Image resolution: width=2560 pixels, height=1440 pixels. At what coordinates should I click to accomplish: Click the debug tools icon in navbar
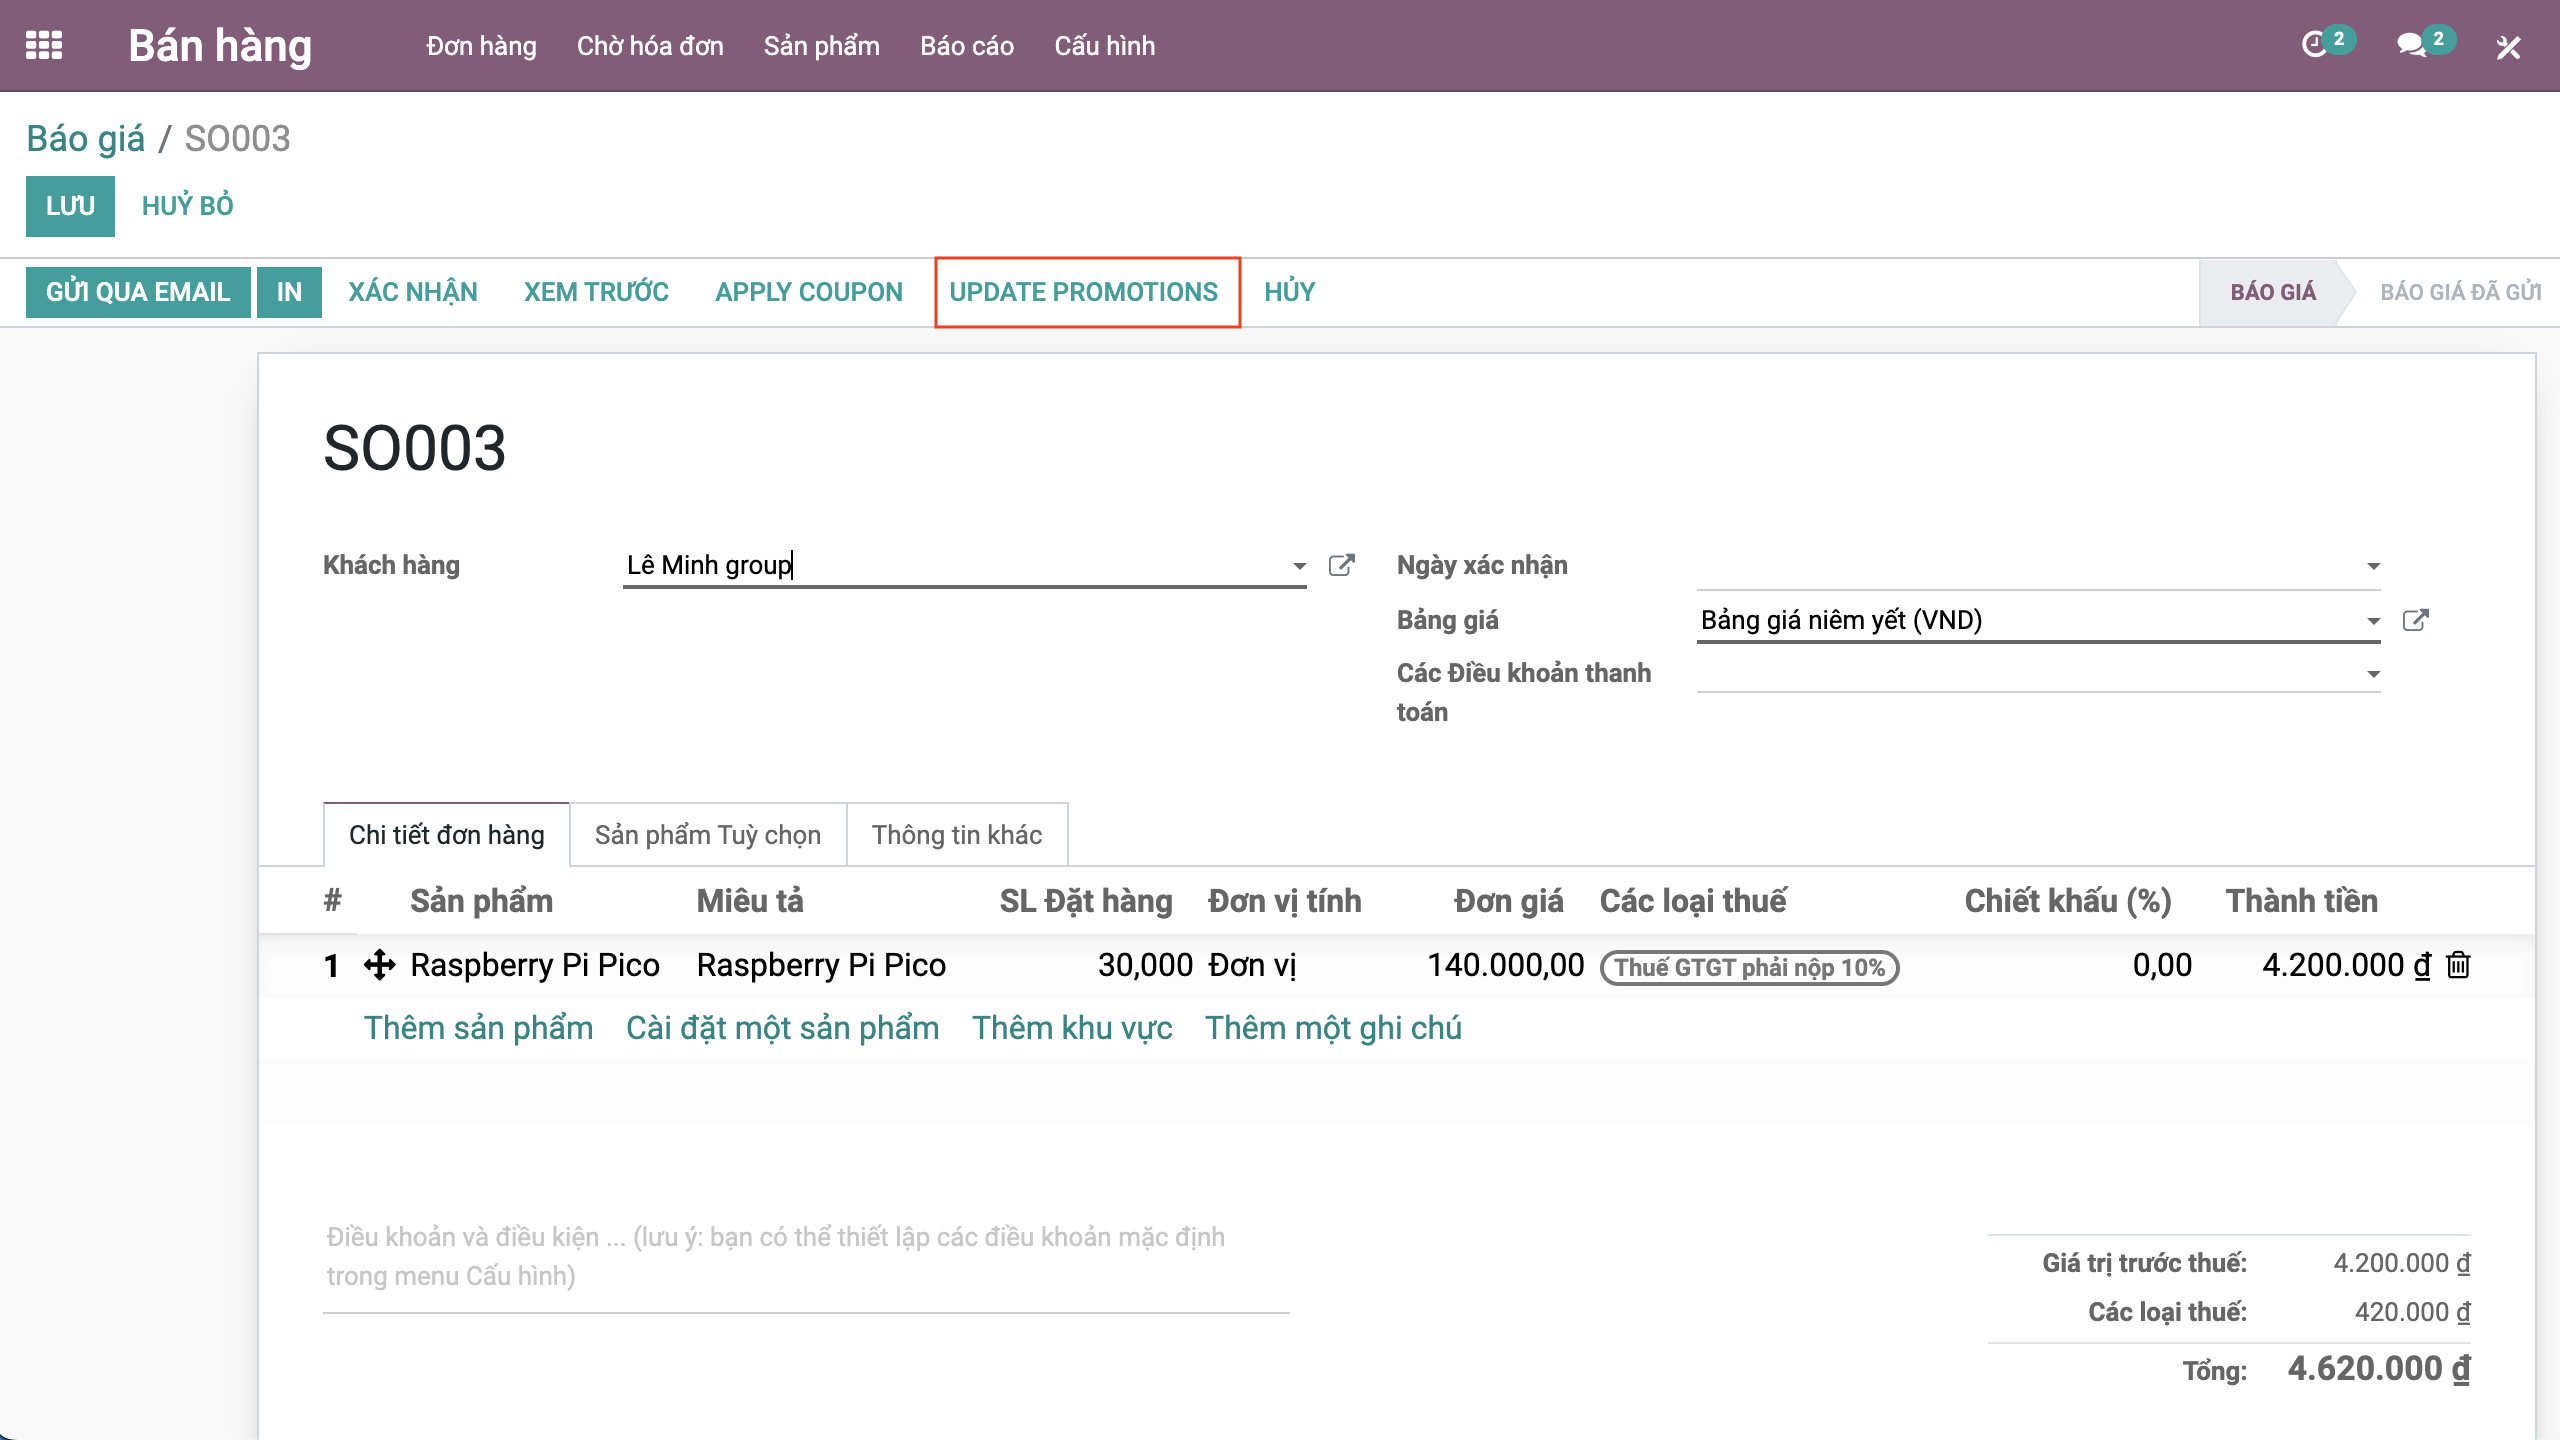tap(2508, 47)
